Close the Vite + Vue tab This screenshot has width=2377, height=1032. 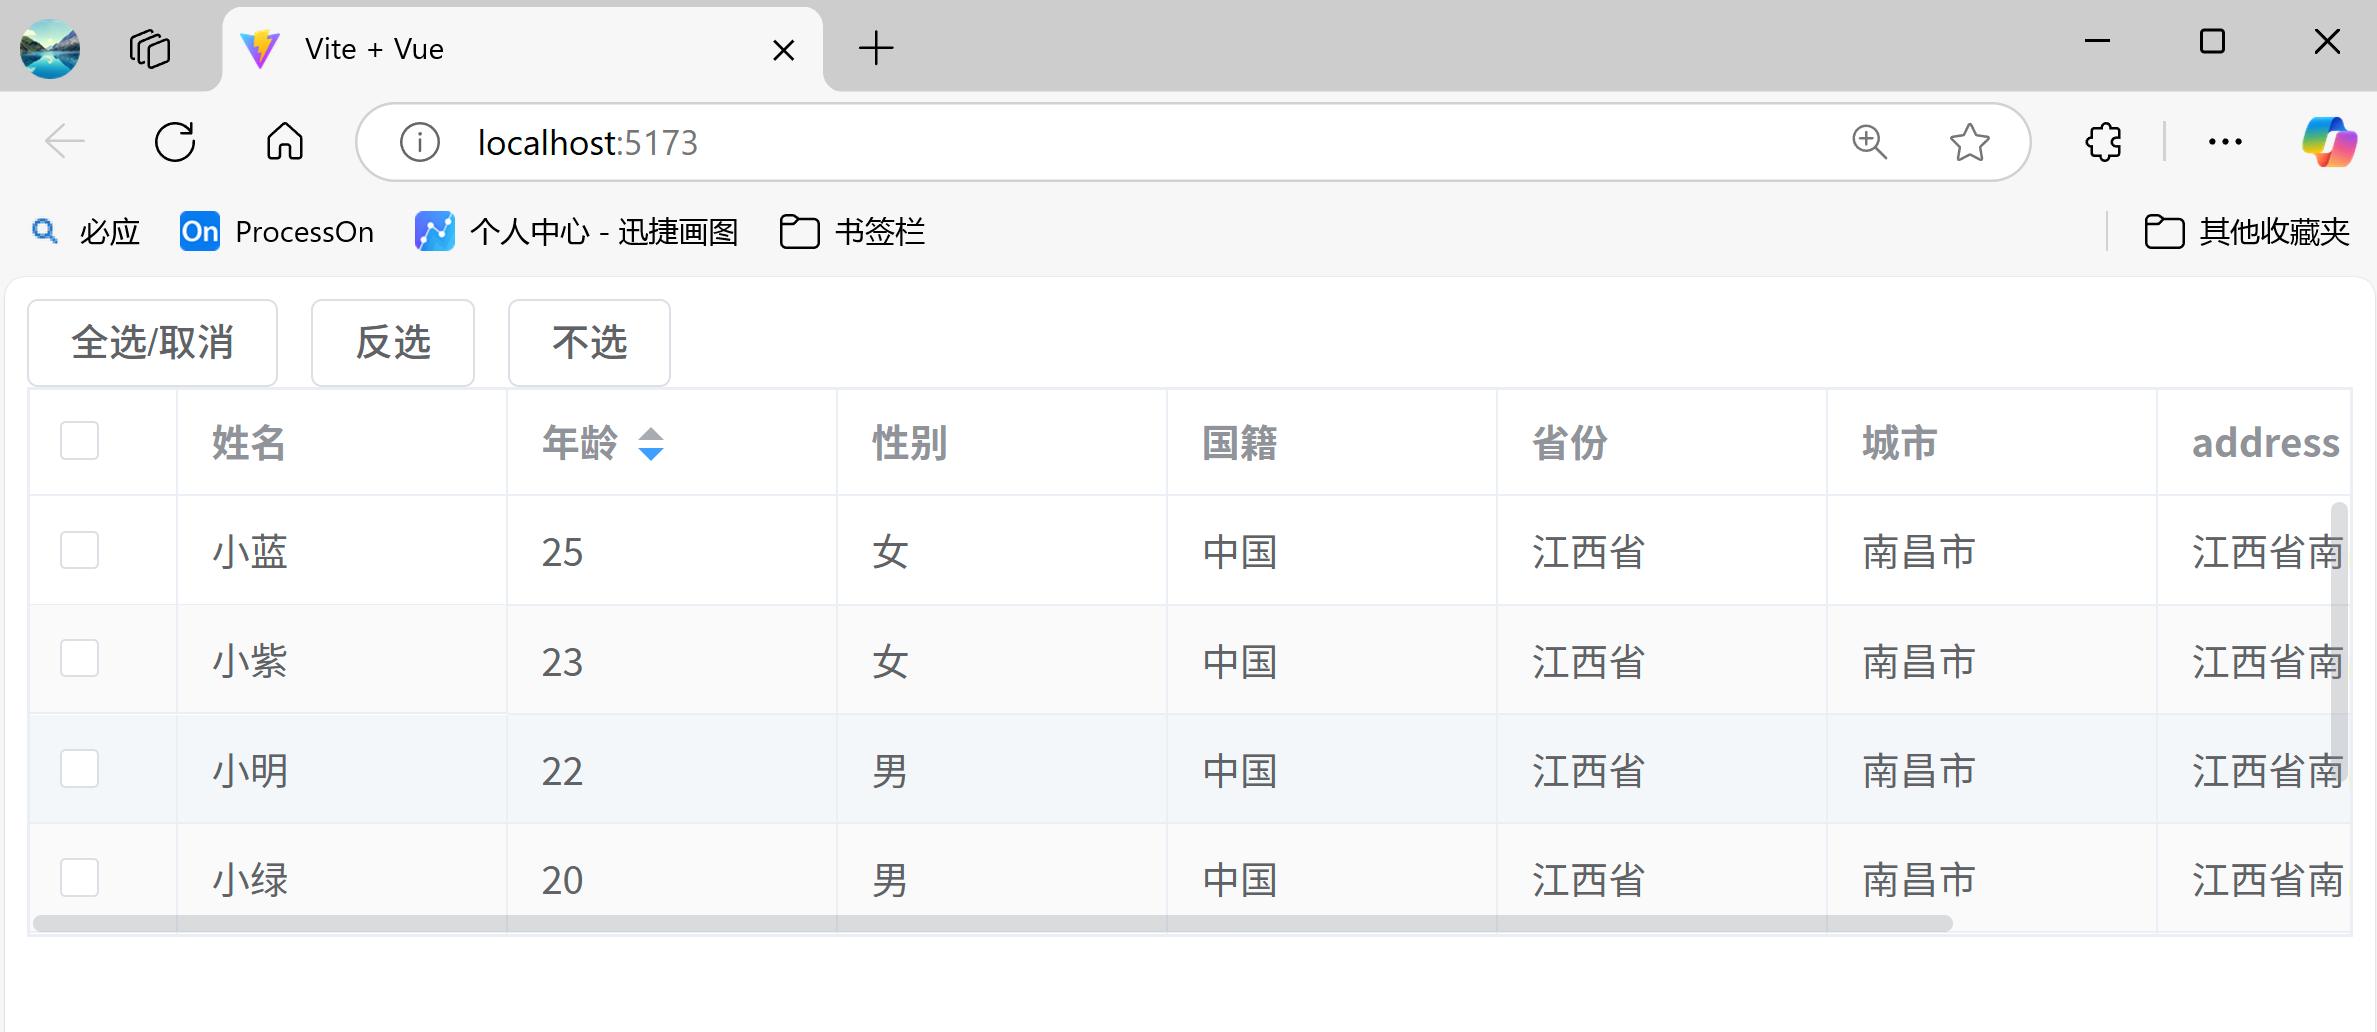click(783, 49)
